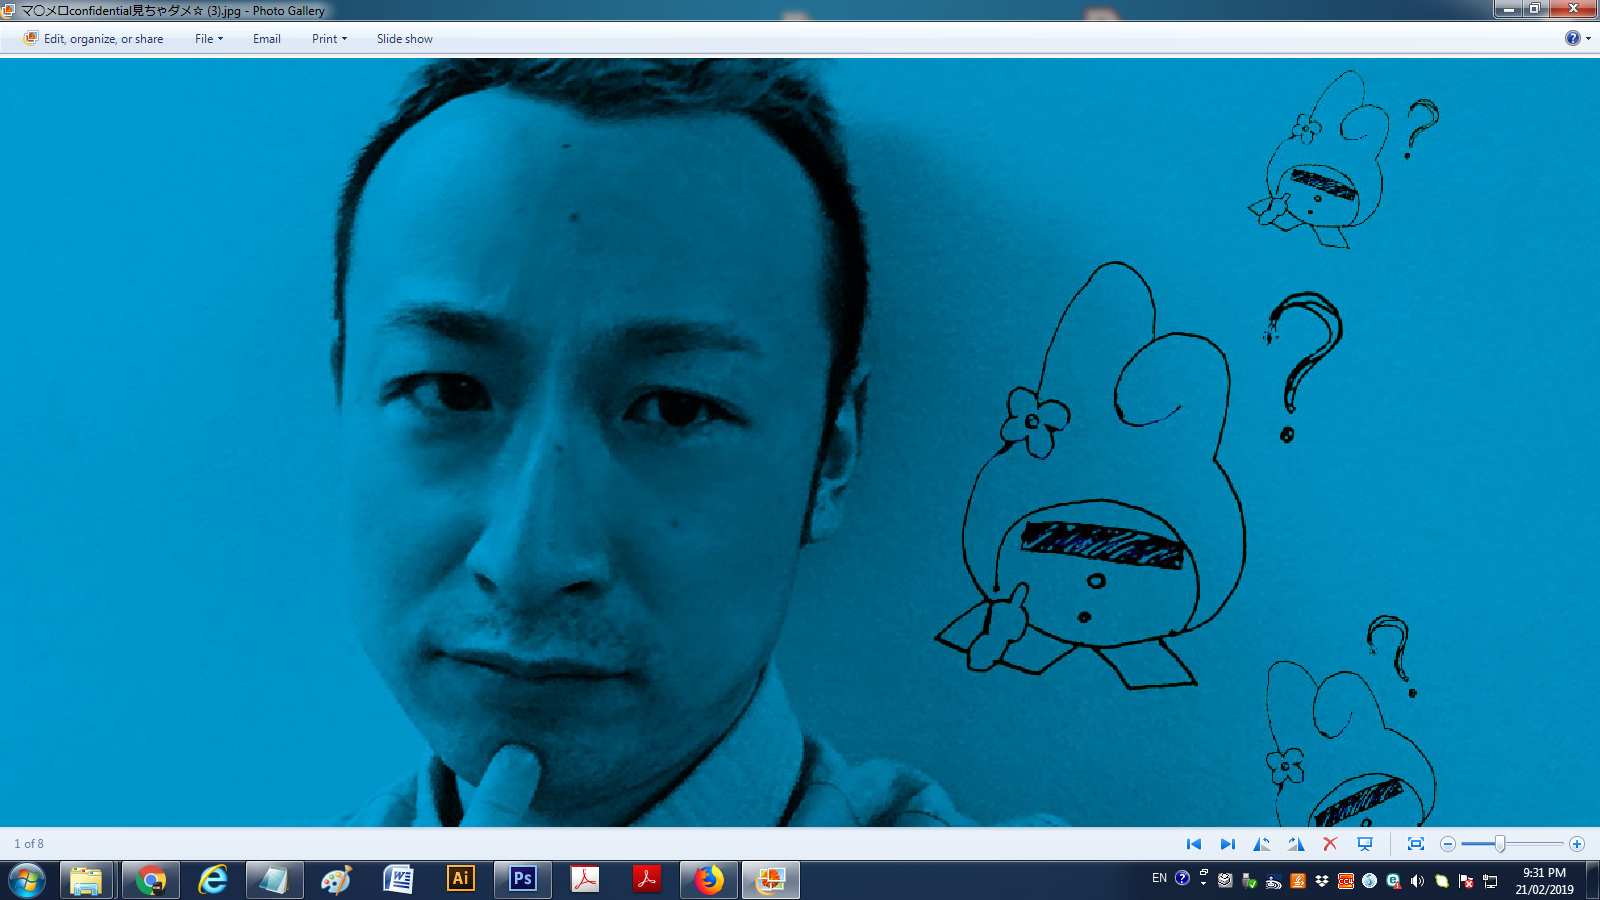
Task: Open Photo Gallery help icon
Action: [1573, 38]
